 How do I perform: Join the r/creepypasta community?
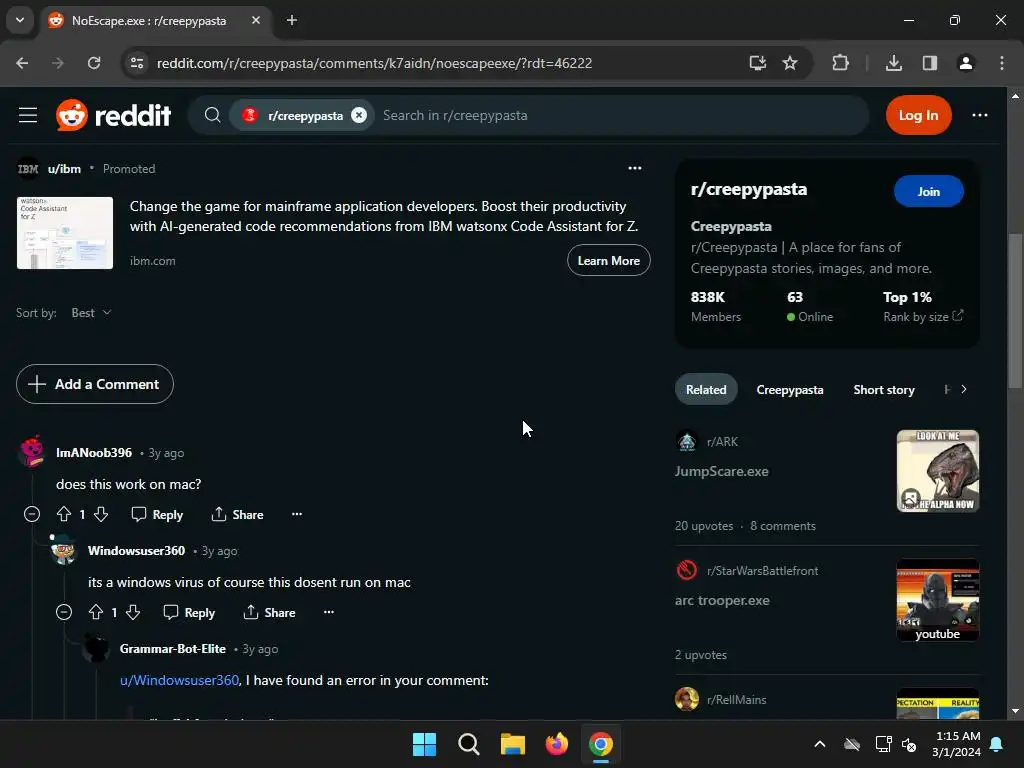pyautogui.click(x=928, y=191)
